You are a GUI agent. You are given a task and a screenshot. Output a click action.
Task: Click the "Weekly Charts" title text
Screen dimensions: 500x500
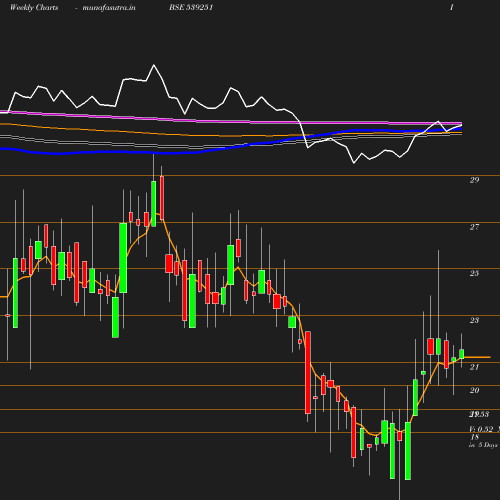(x=34, y=7)
